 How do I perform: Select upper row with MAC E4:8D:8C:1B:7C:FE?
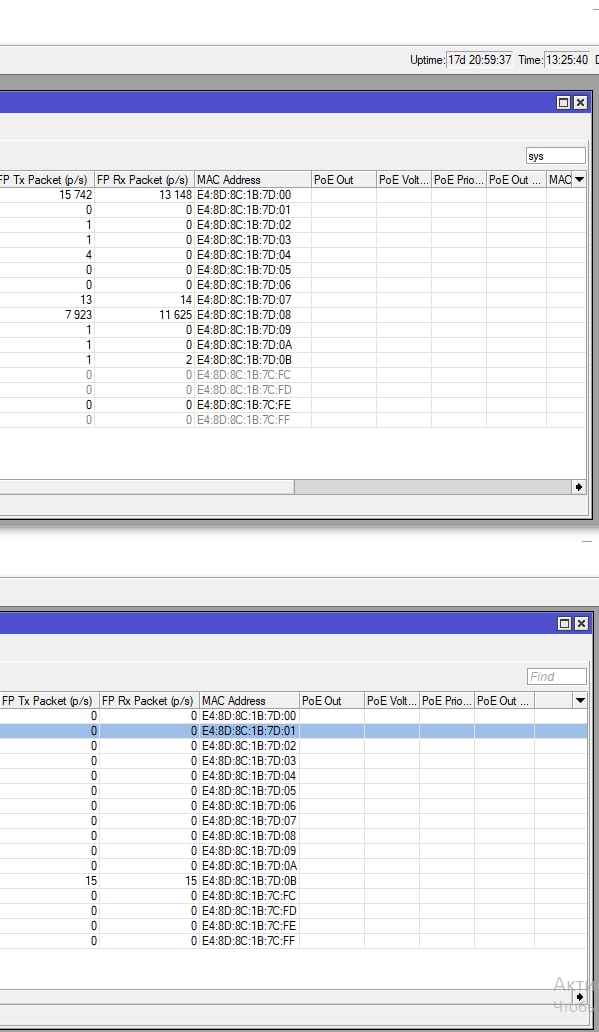tap(292, 405)
